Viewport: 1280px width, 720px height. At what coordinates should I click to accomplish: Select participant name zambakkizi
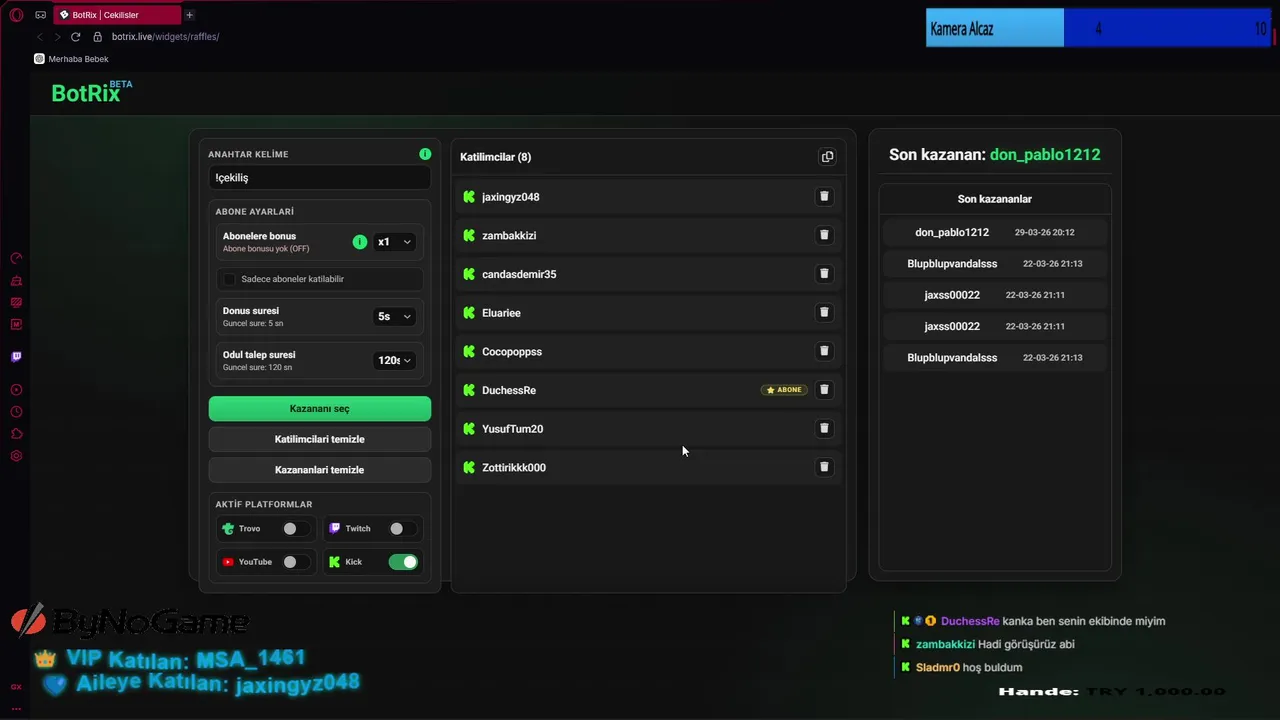pyautogui.click(x=509, y=236)
